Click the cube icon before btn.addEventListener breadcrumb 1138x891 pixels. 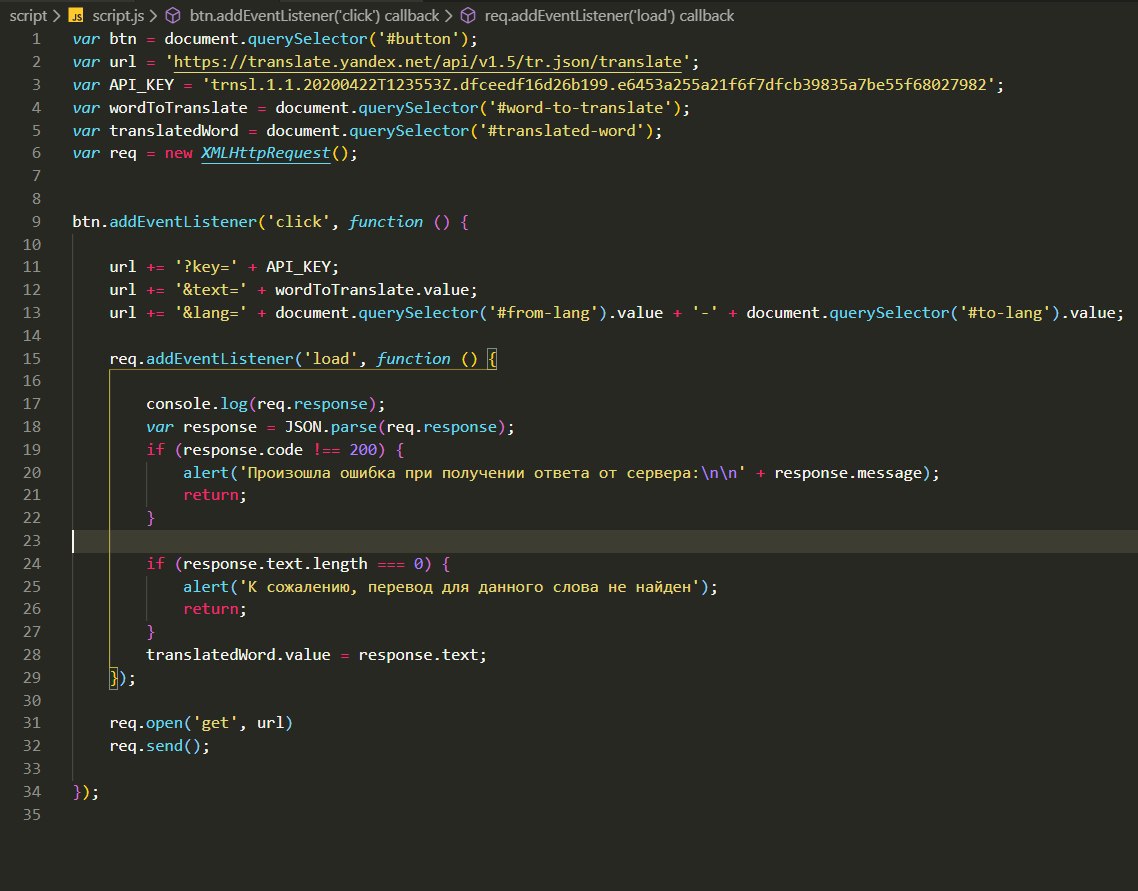173,15
